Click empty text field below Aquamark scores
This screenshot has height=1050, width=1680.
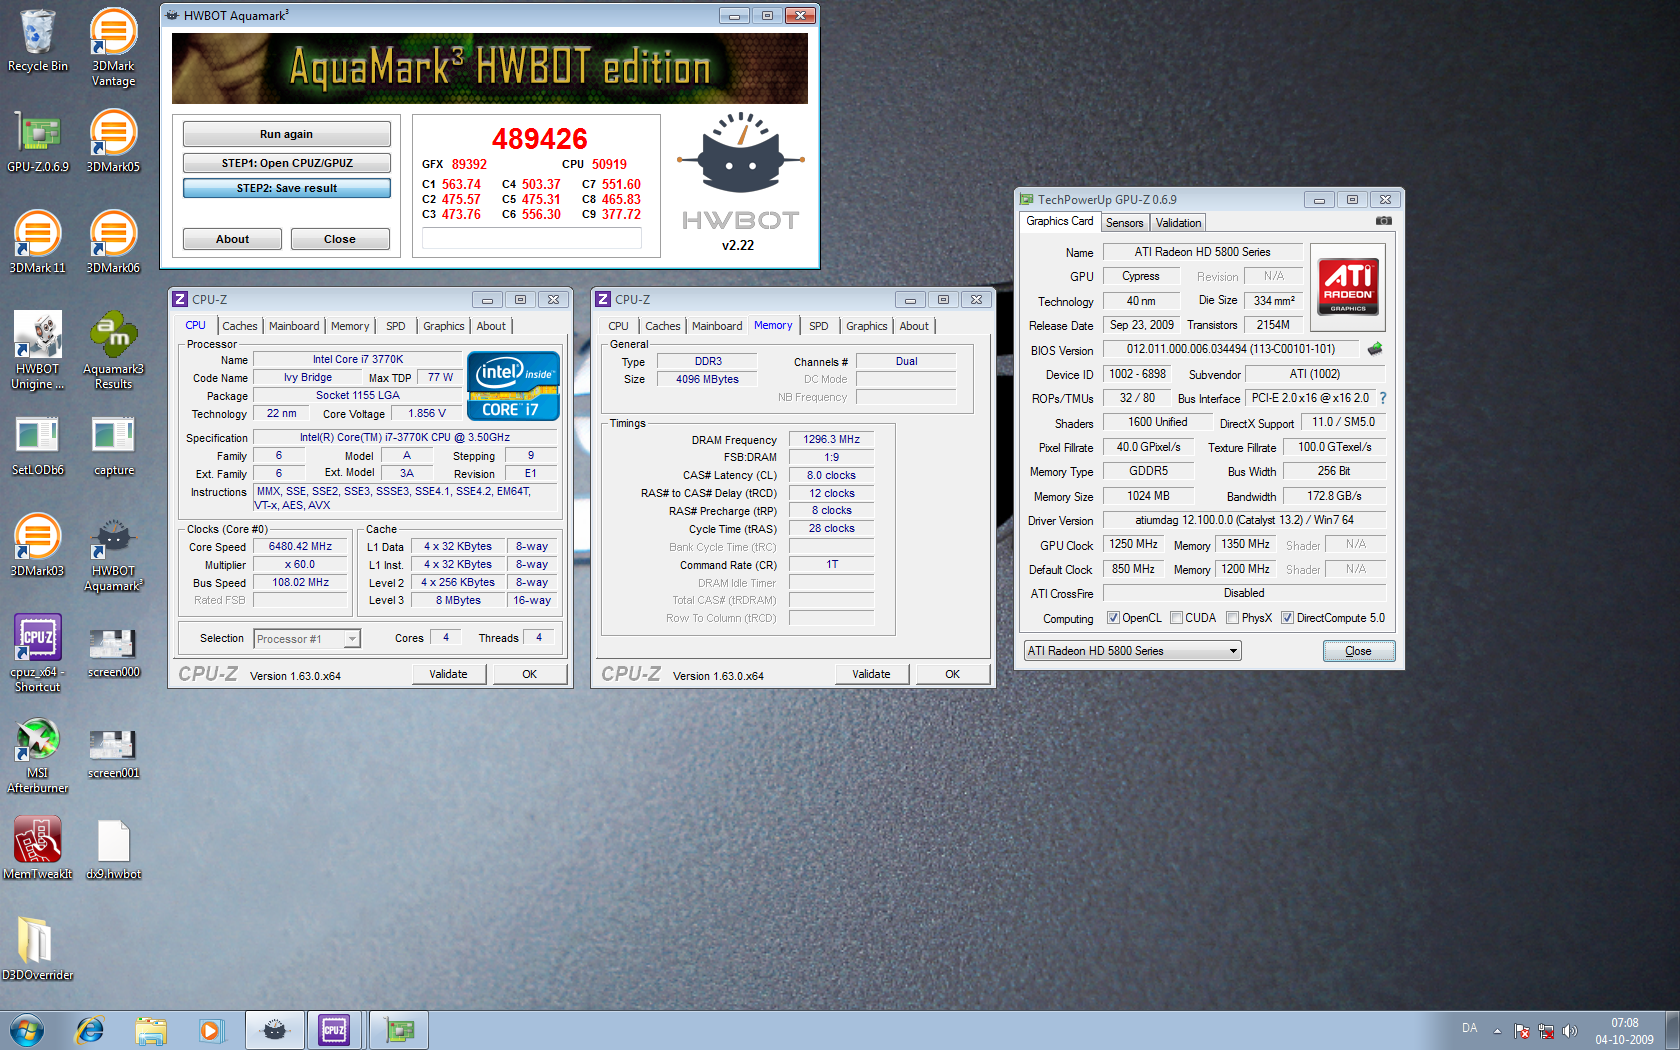pyautogui.click(x=532, y=238)
